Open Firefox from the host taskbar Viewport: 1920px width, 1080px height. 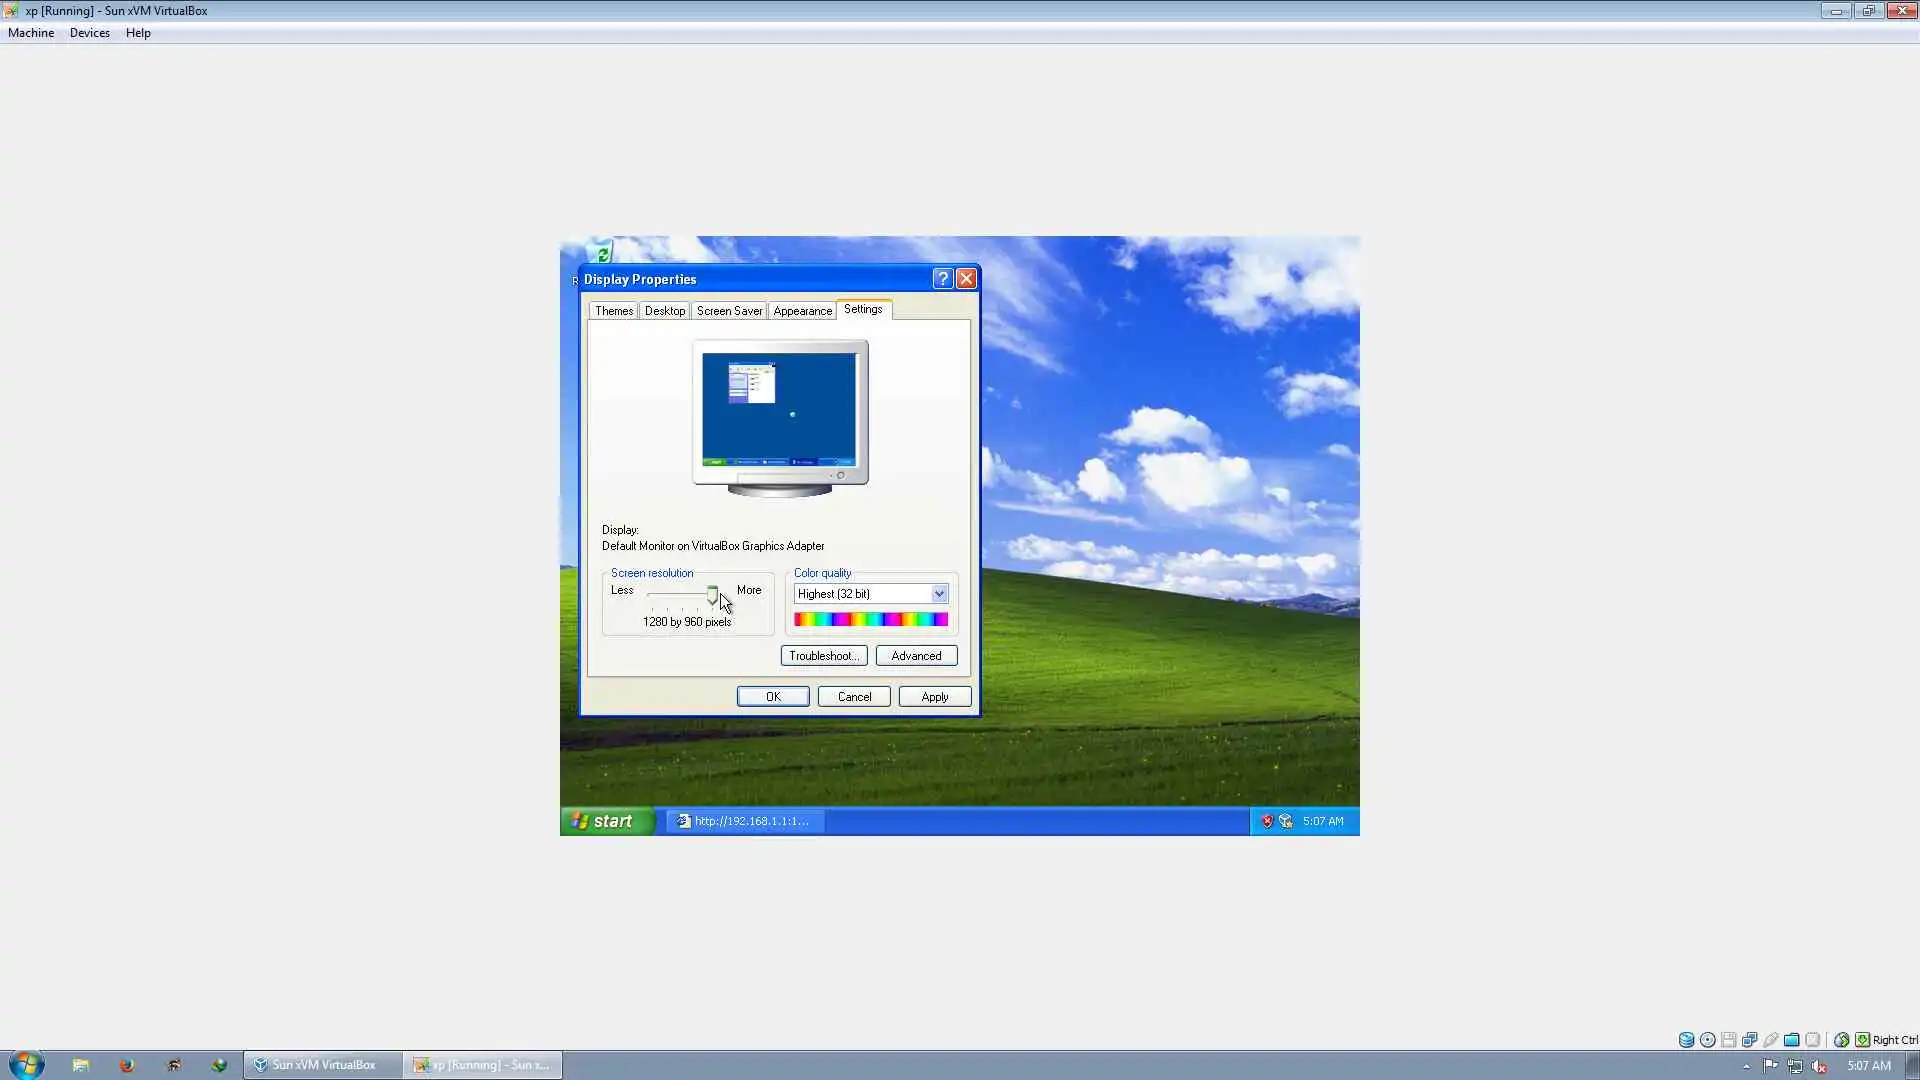[x=127, y=1065]
